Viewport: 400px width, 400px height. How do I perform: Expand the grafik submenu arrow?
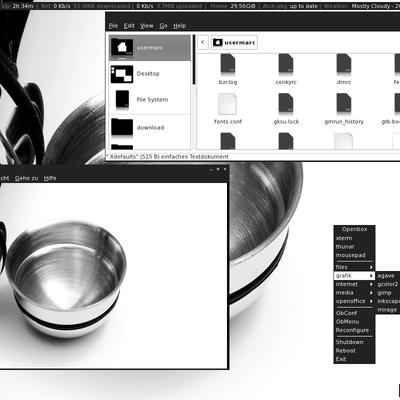(371, 276)
